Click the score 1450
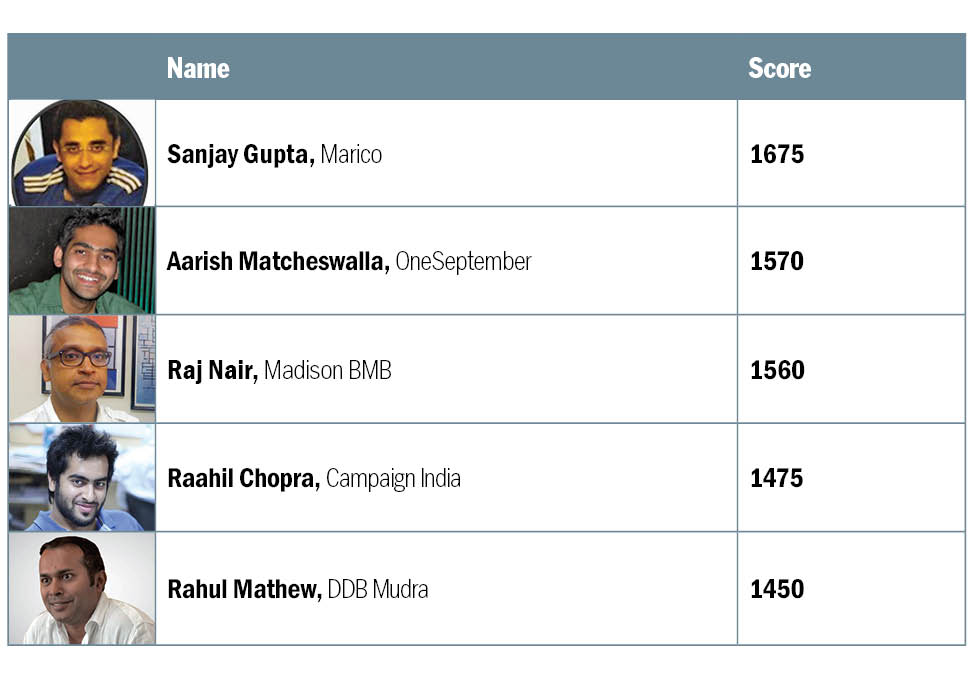This screenshot has height=692, width=975. (777, 590)
